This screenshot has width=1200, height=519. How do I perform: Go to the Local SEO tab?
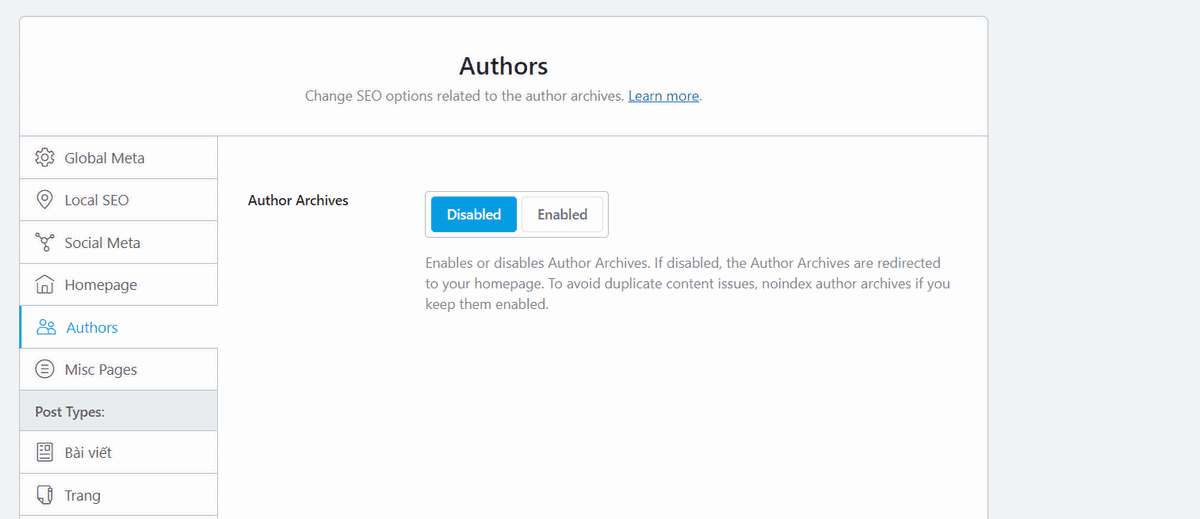(x=96, y=200)
